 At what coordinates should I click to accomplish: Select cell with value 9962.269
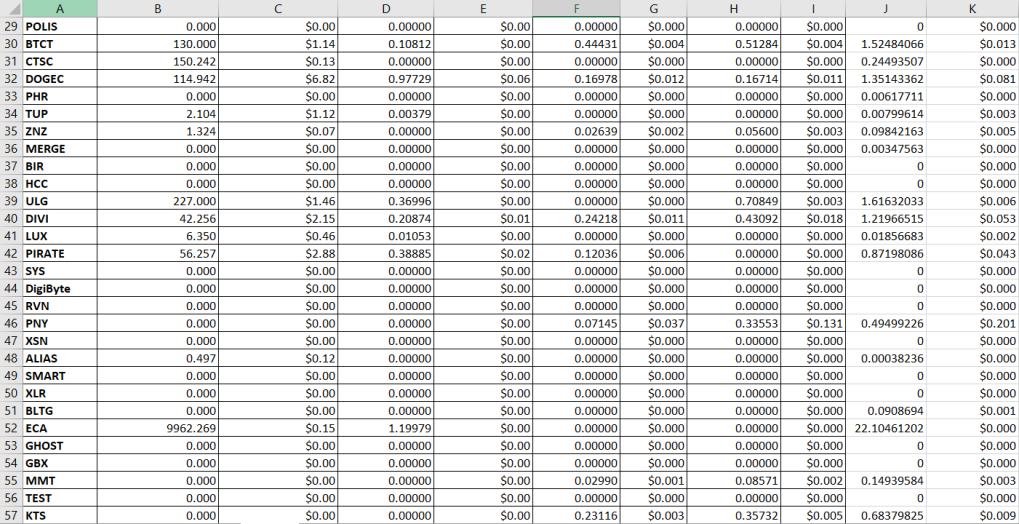pyautogui.click(x=158, y=428)
